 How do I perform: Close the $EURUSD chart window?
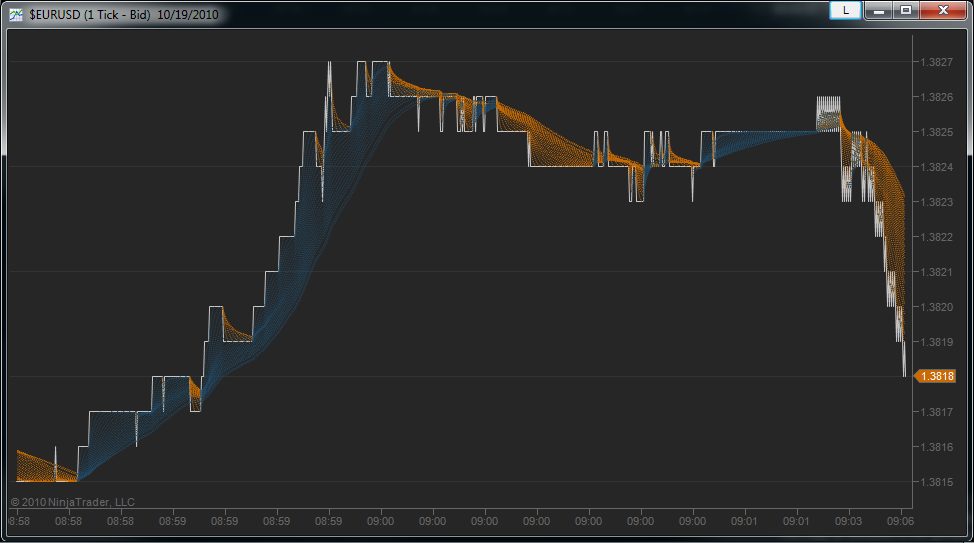point(943,10)
